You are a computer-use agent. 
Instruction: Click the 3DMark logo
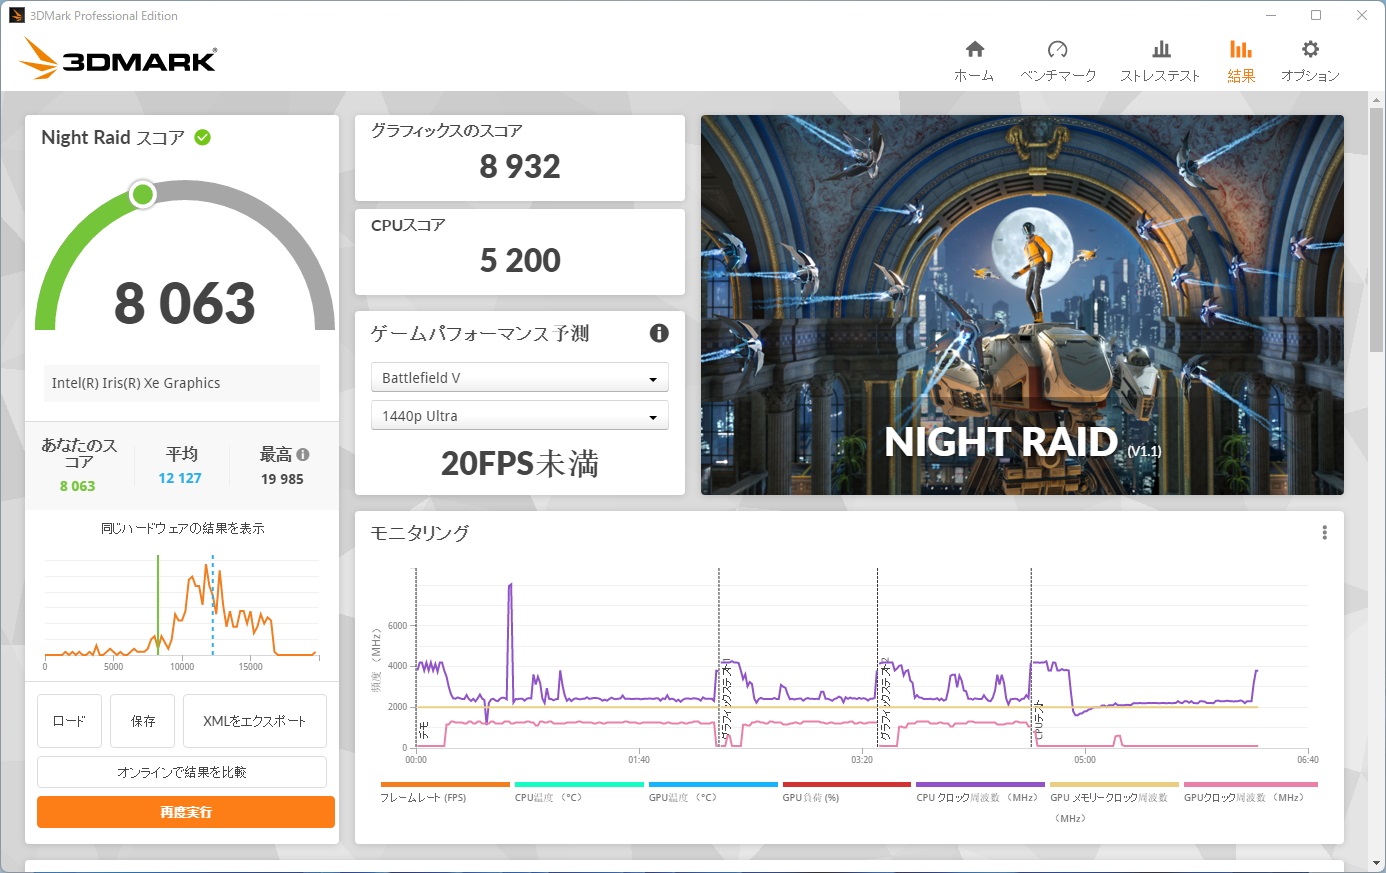[118, 59]
